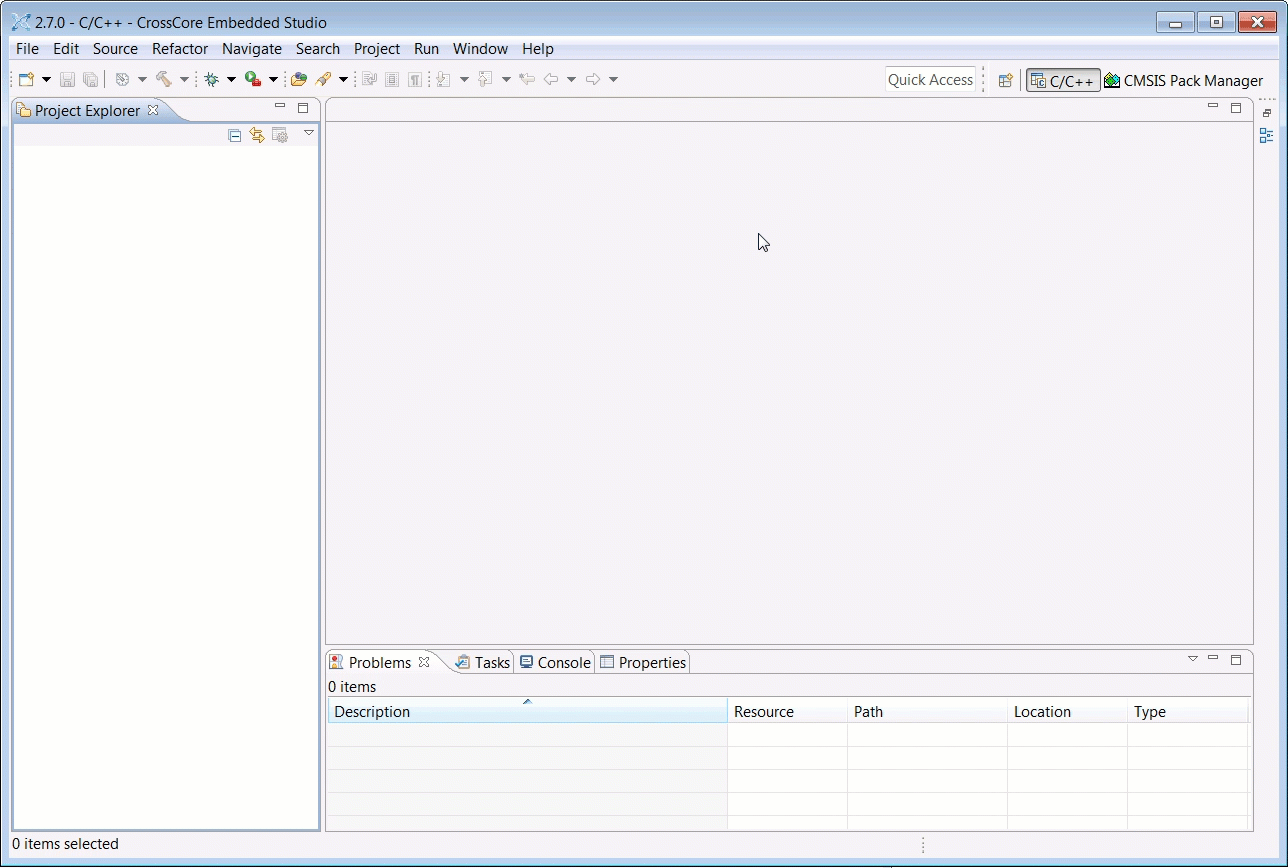Open the Navigate menu
This screenshot has height=868, width=1288.
[x=252, y=49]
